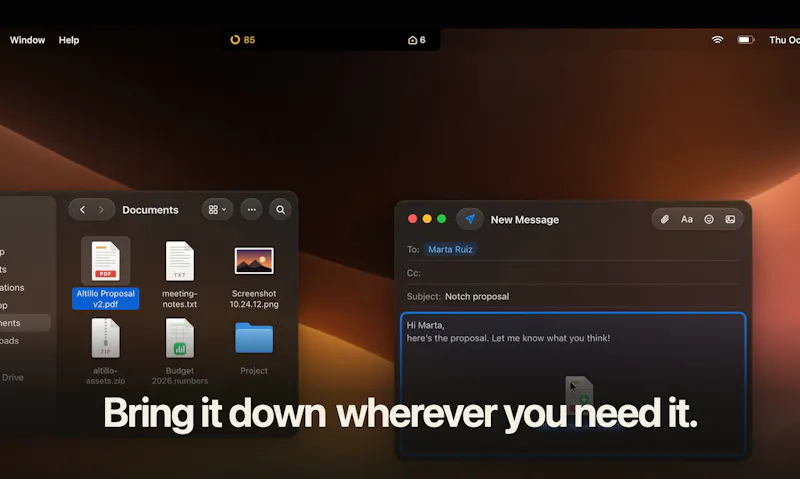Select the Project folder
This screenshot has height=479, width=800.
pos(254,348)
